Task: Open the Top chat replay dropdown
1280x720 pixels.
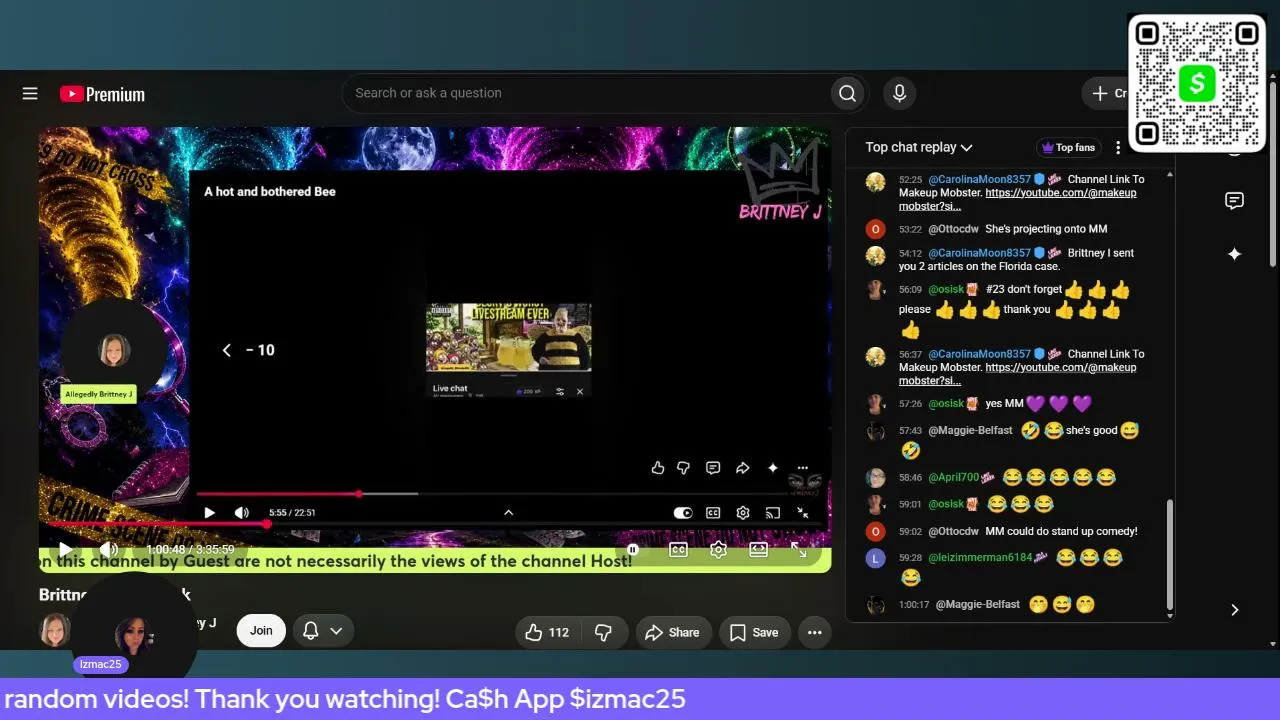Action: coord(919,147)
